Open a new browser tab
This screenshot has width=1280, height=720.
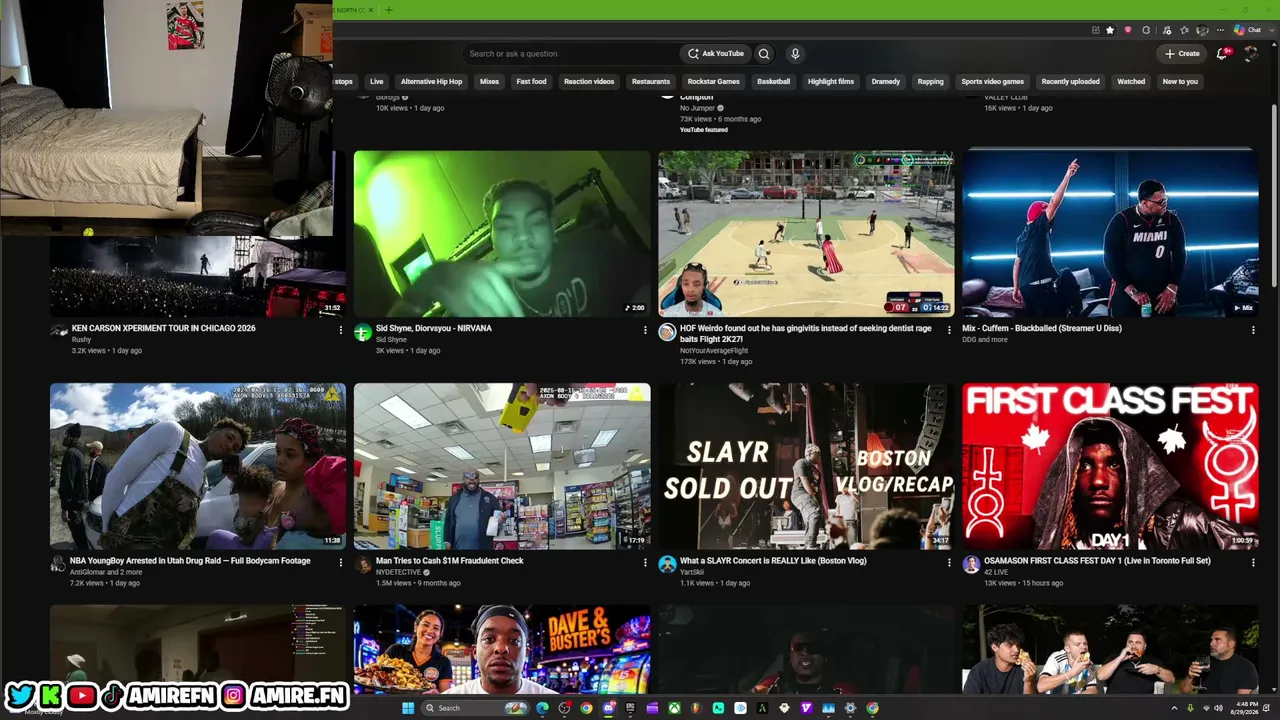tap(388, 10)
